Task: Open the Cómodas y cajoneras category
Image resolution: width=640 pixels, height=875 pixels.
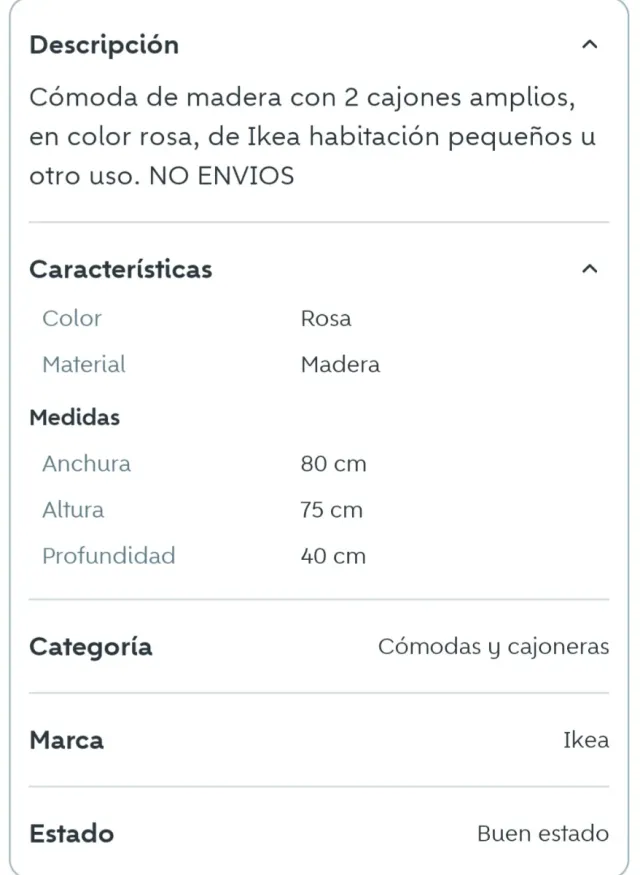Action: [493, 646]
